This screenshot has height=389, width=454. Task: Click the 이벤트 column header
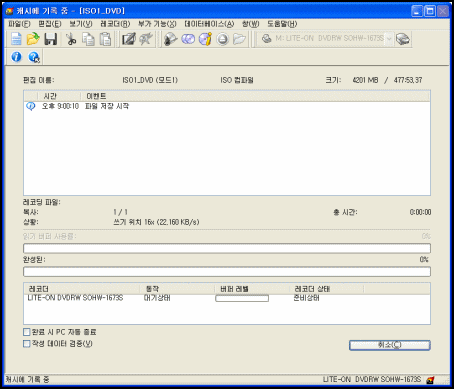point(255,96)
